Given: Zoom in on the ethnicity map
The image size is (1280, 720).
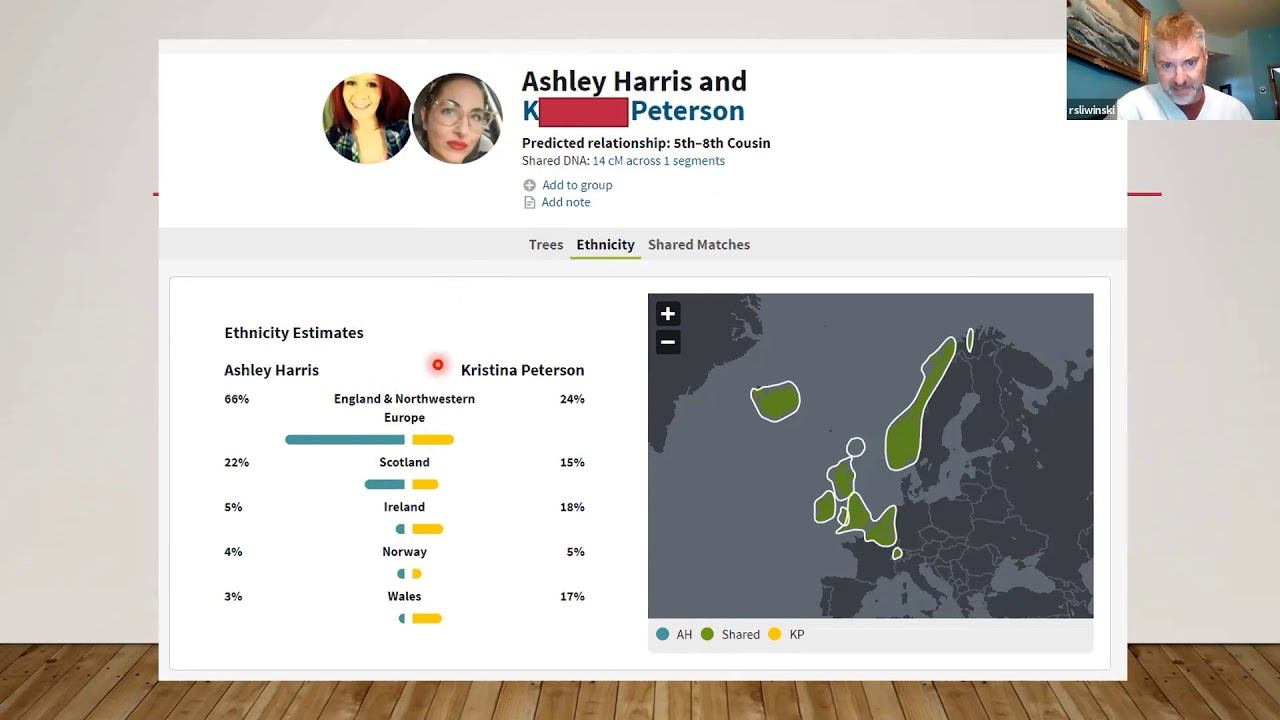Looking at the screenshot, I should pos(668,314).
